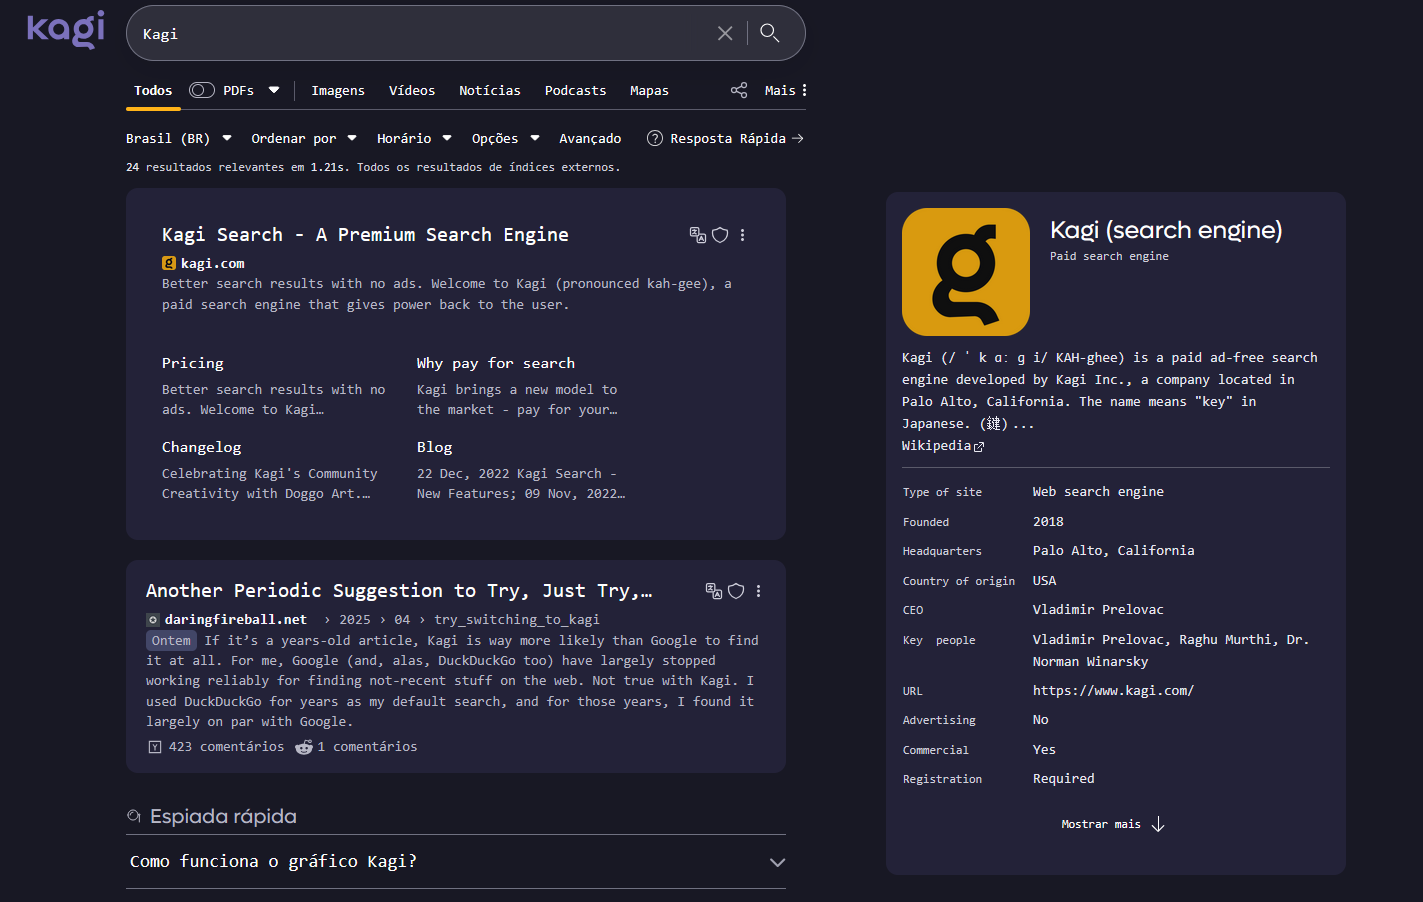1423x902 pixels.
Task: Click shield icon on Daring Fireball result
Action: (x=736, y=591)
